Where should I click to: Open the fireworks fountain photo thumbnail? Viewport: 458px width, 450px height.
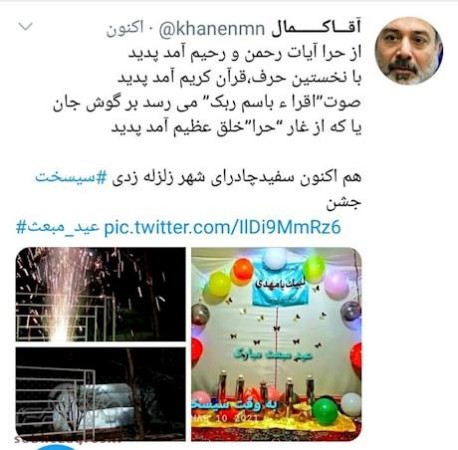tap(101, 294)
